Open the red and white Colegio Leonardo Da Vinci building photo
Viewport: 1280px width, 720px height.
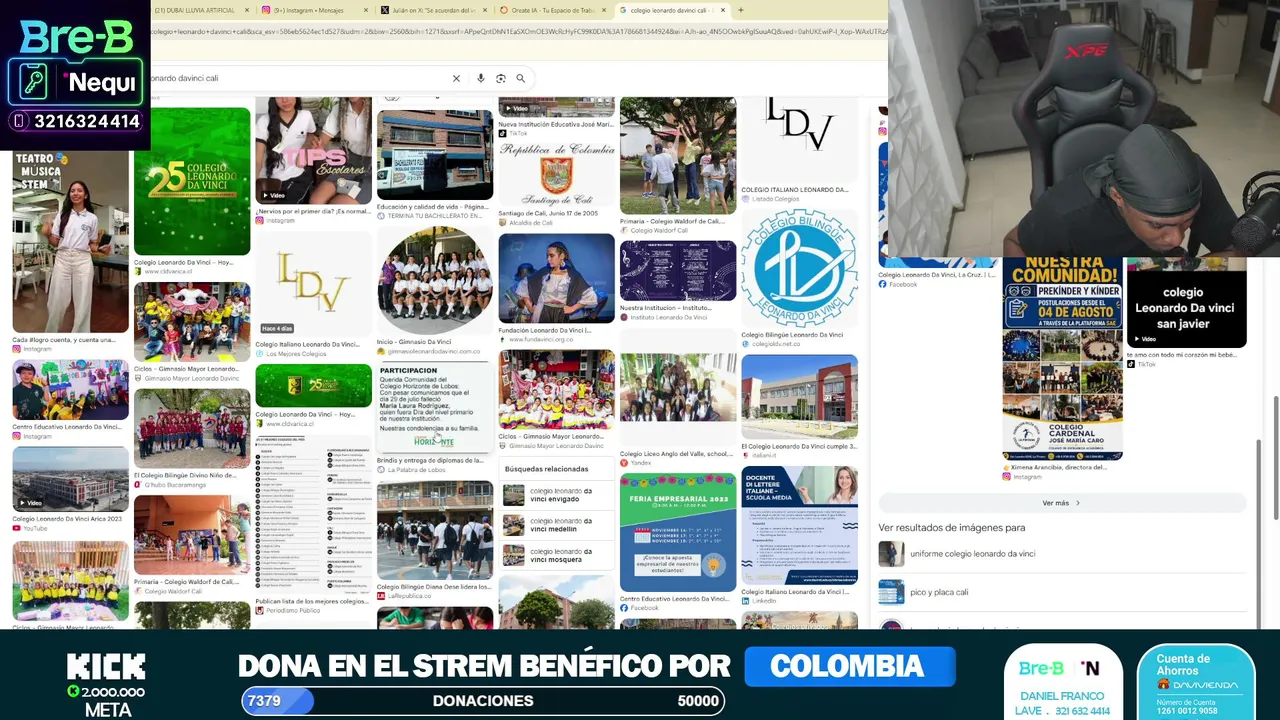(799, 397)
